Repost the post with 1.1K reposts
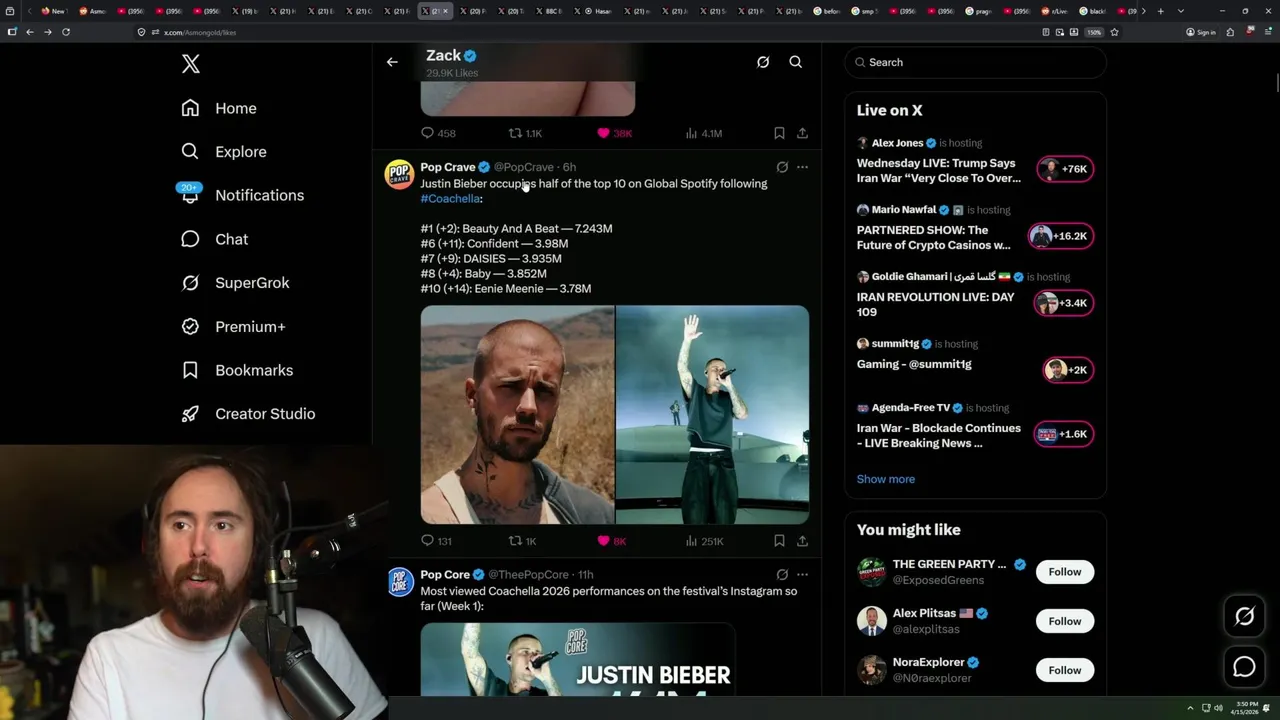This screenshot has height=720, width=1280. click(525, 133)
